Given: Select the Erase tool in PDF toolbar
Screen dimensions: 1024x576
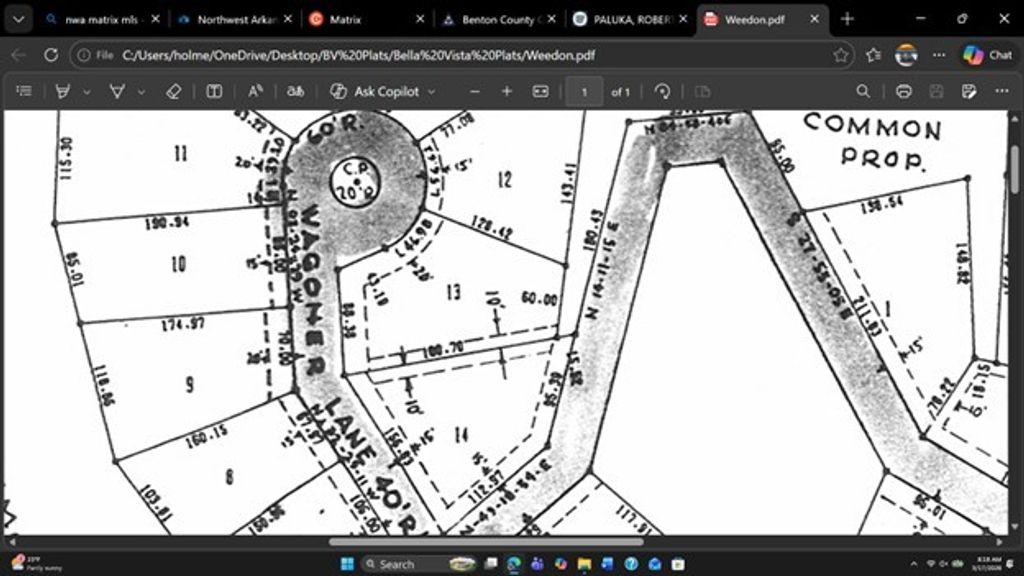Looking at the screenshot, I should 173,91.
